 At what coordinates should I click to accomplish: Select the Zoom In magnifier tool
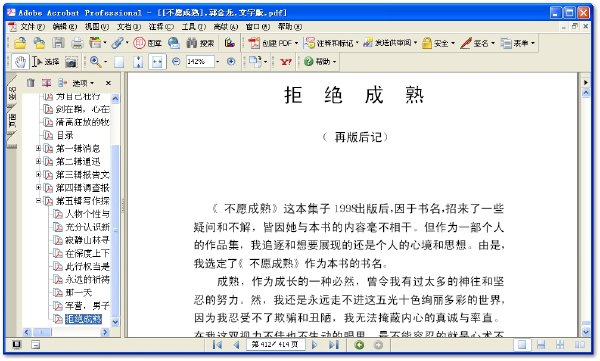tap(95, 61)
